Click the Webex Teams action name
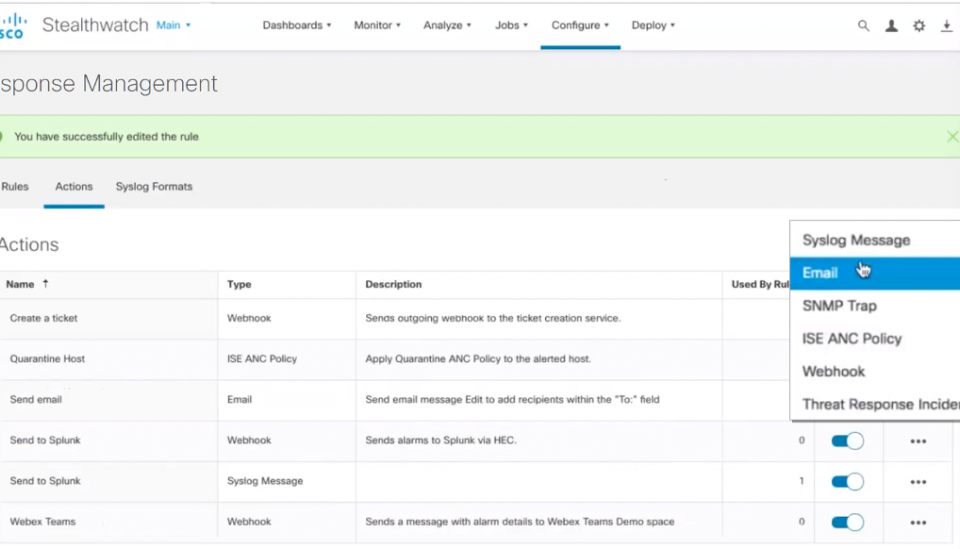Image resolution: width=960 pixels, height=549 pixels. click(x=42, y=521)
